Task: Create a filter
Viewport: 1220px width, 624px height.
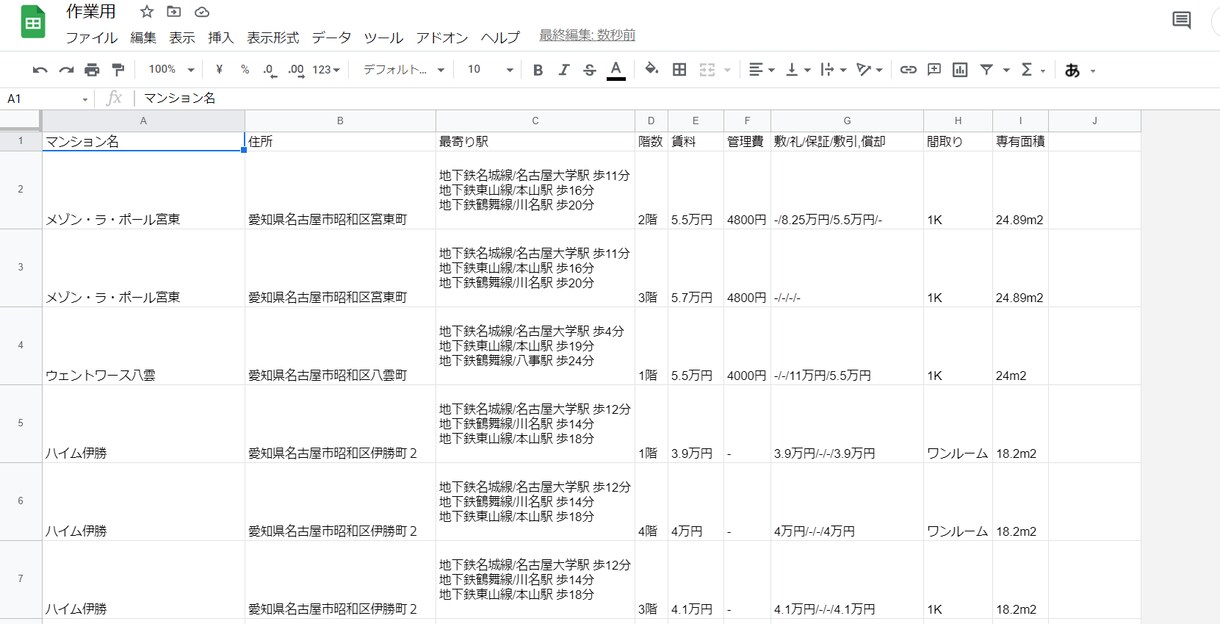Action: pyautogui.click(x=987, y=70)
